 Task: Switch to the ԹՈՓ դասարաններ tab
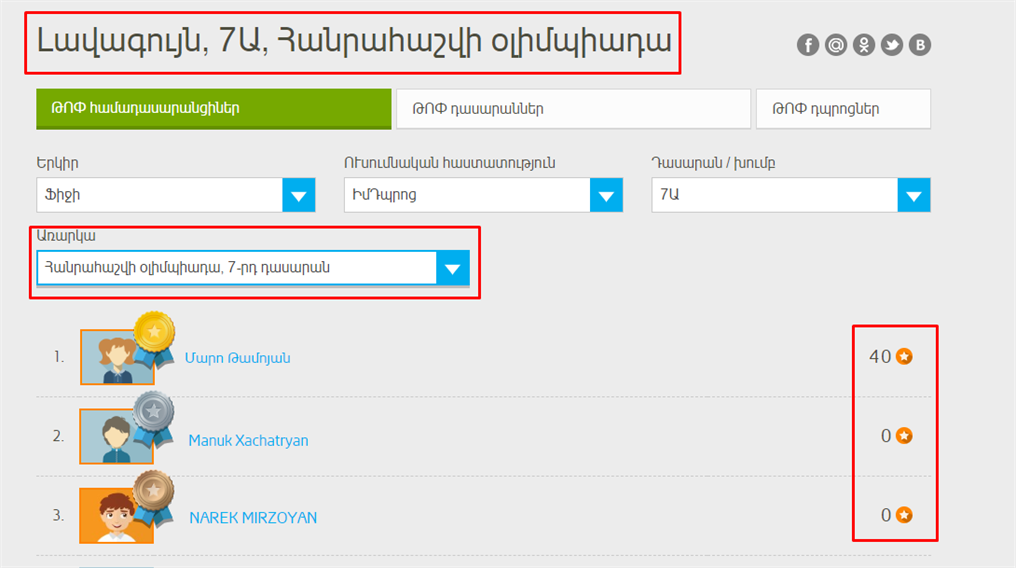click(573, 109)
